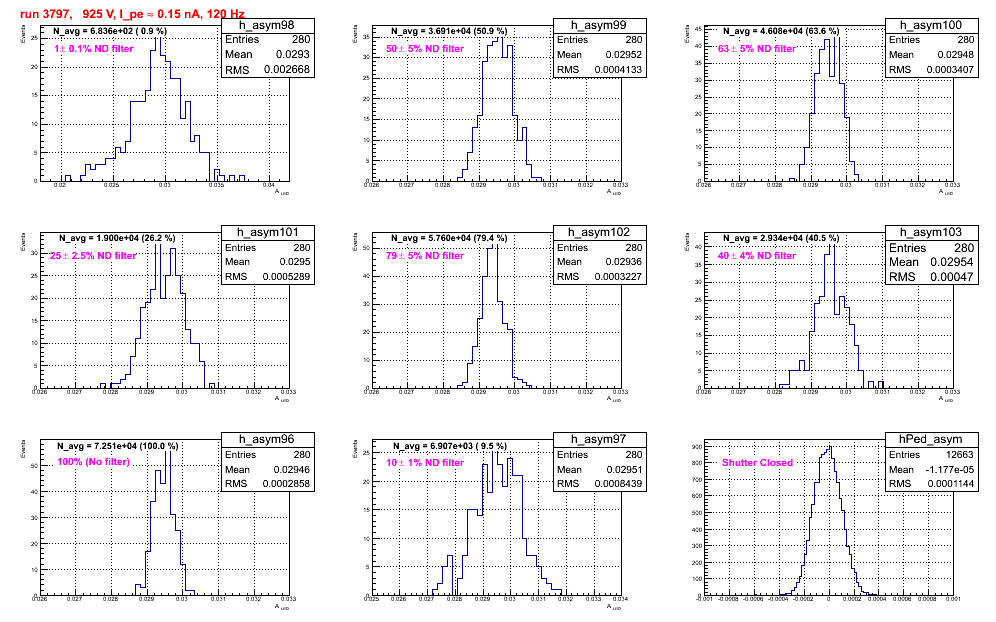The height and width of the screenshot is (622, 996).
Task: Click RMS value 0.002668 in h_asym98
Action: [x=287, y=70]
